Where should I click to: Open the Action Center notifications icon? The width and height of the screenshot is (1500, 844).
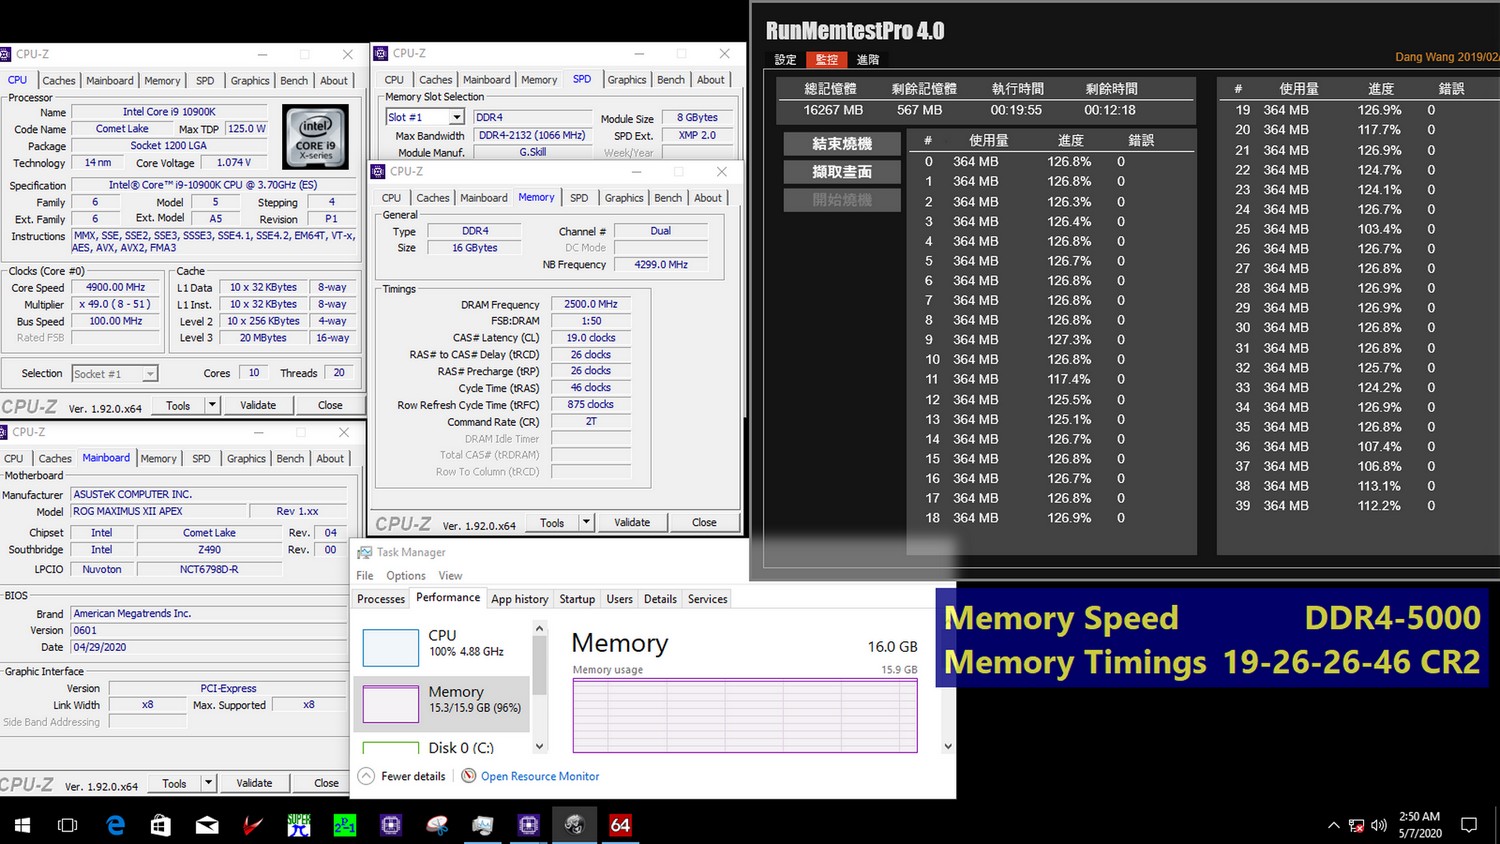pyautogui.click(x=1469, y=825)
